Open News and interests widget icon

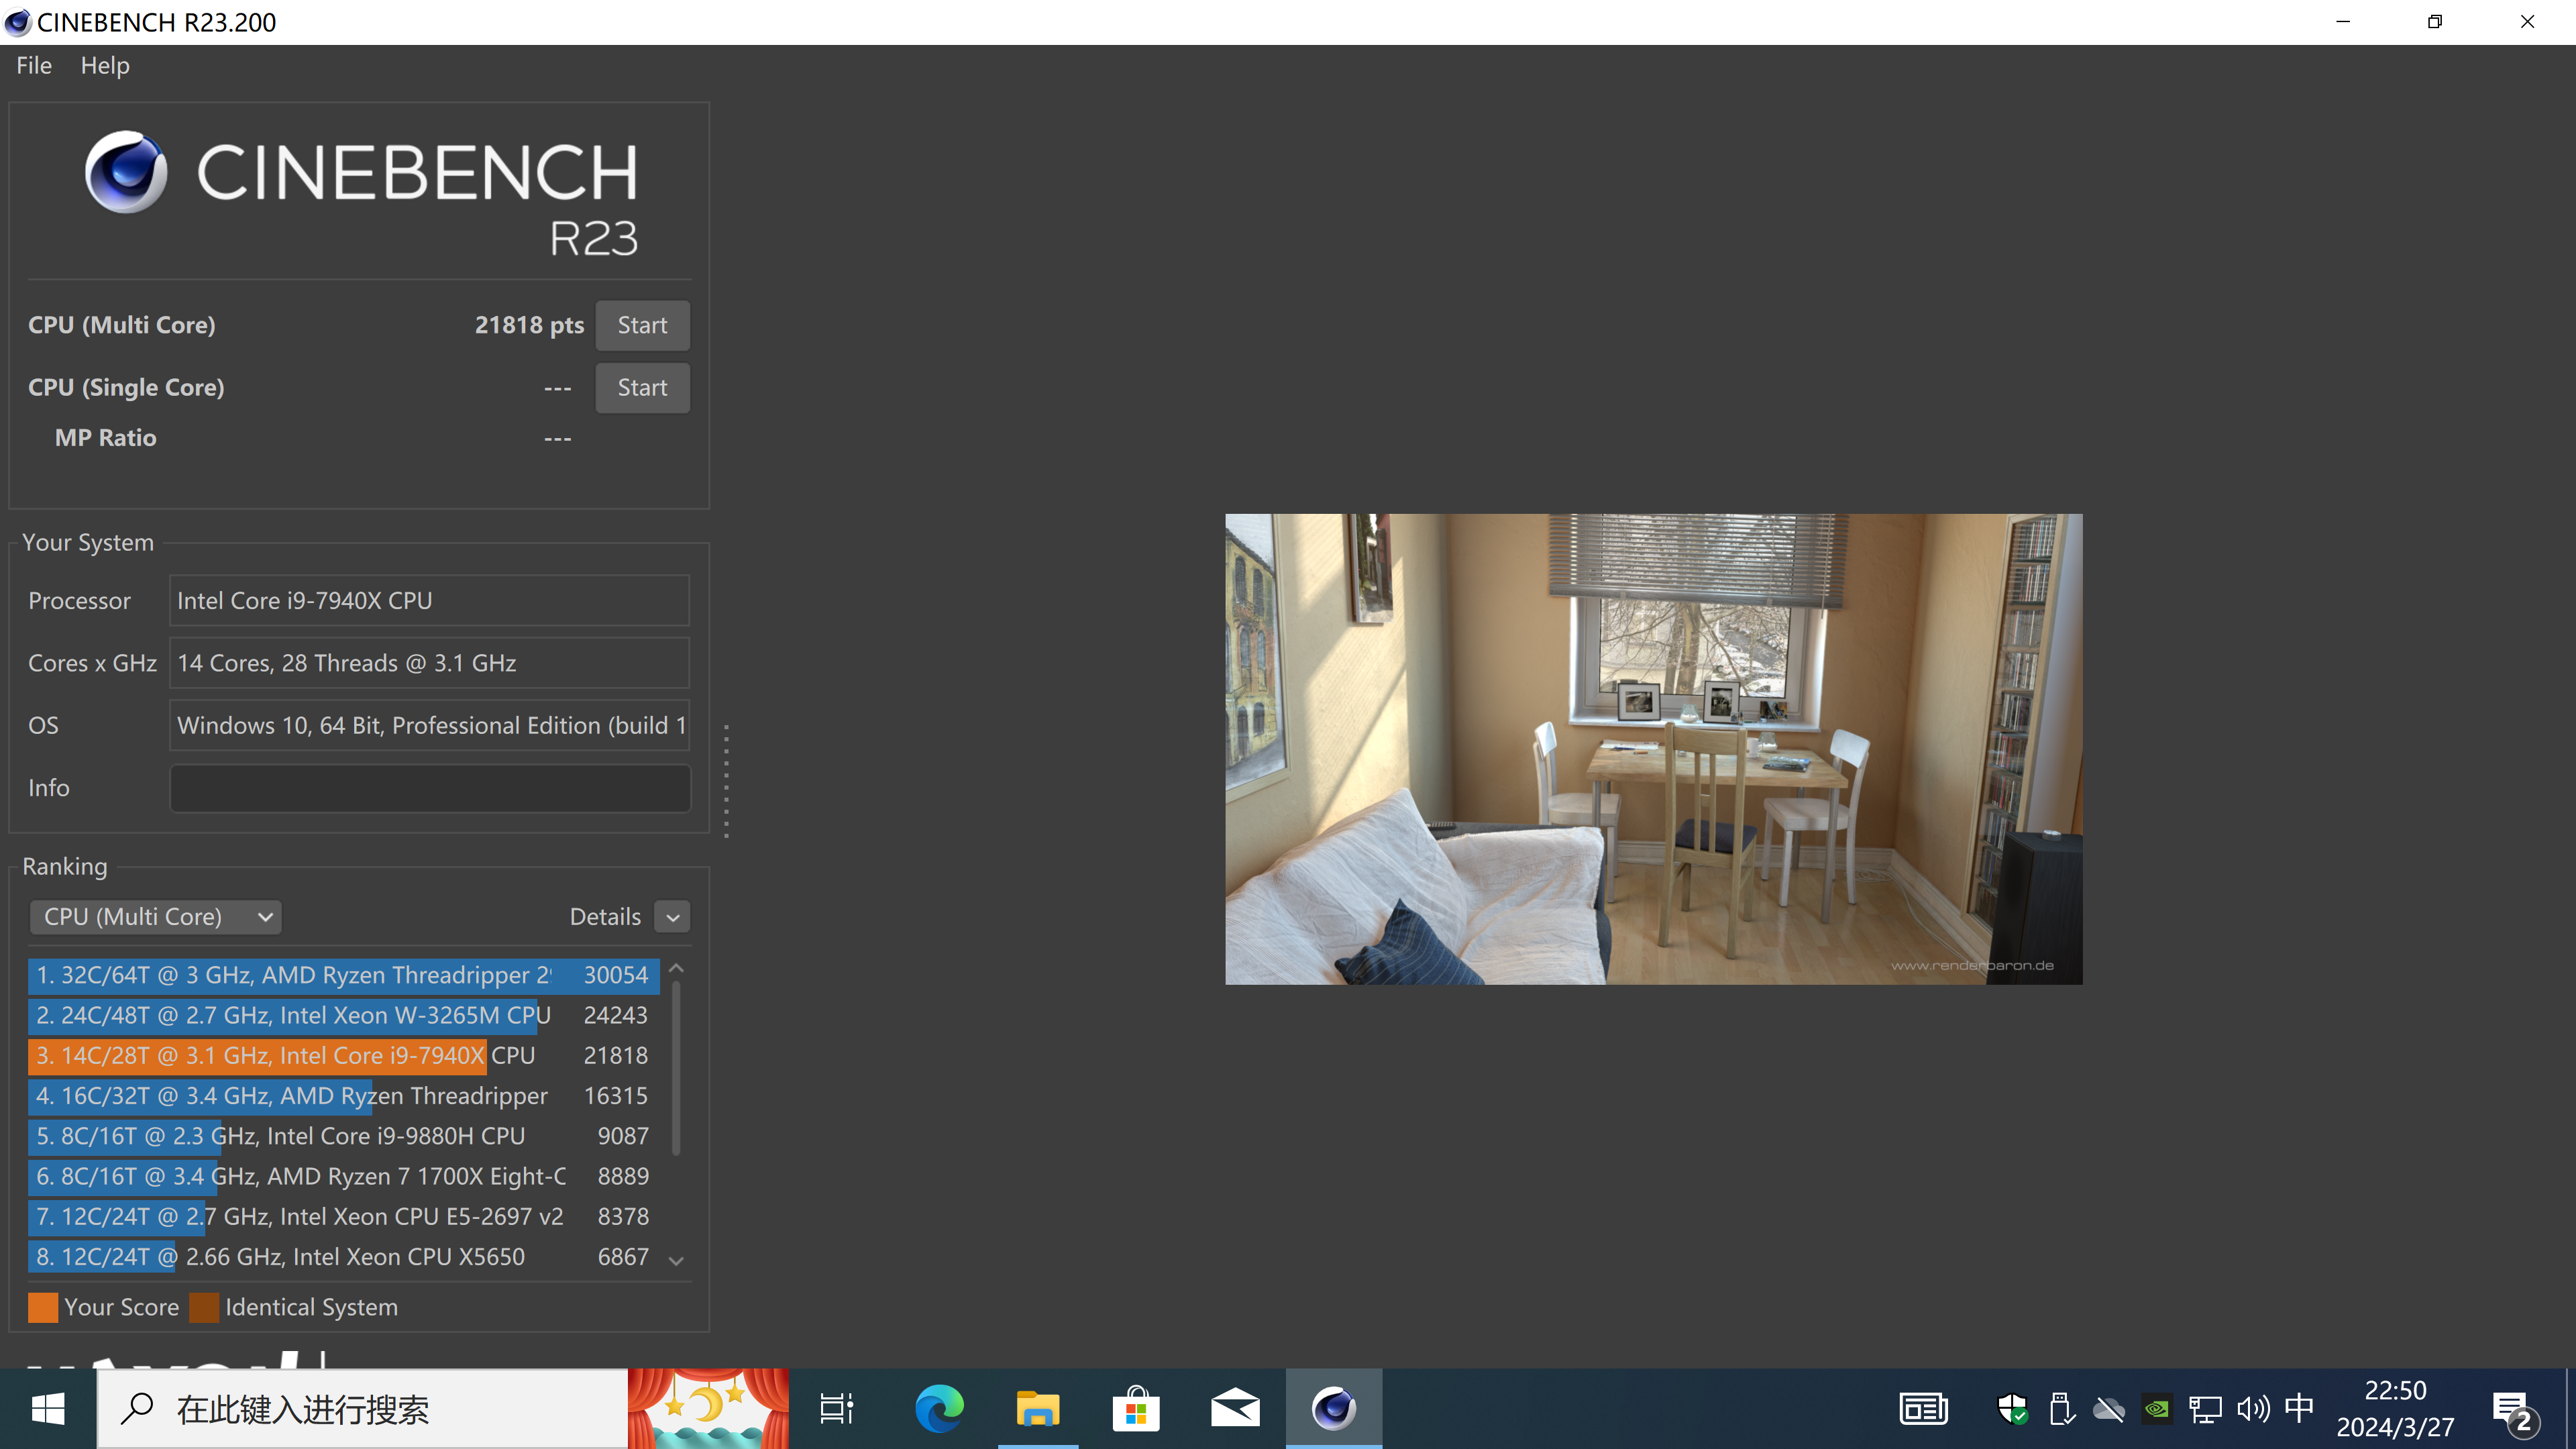(1923, 1409)
